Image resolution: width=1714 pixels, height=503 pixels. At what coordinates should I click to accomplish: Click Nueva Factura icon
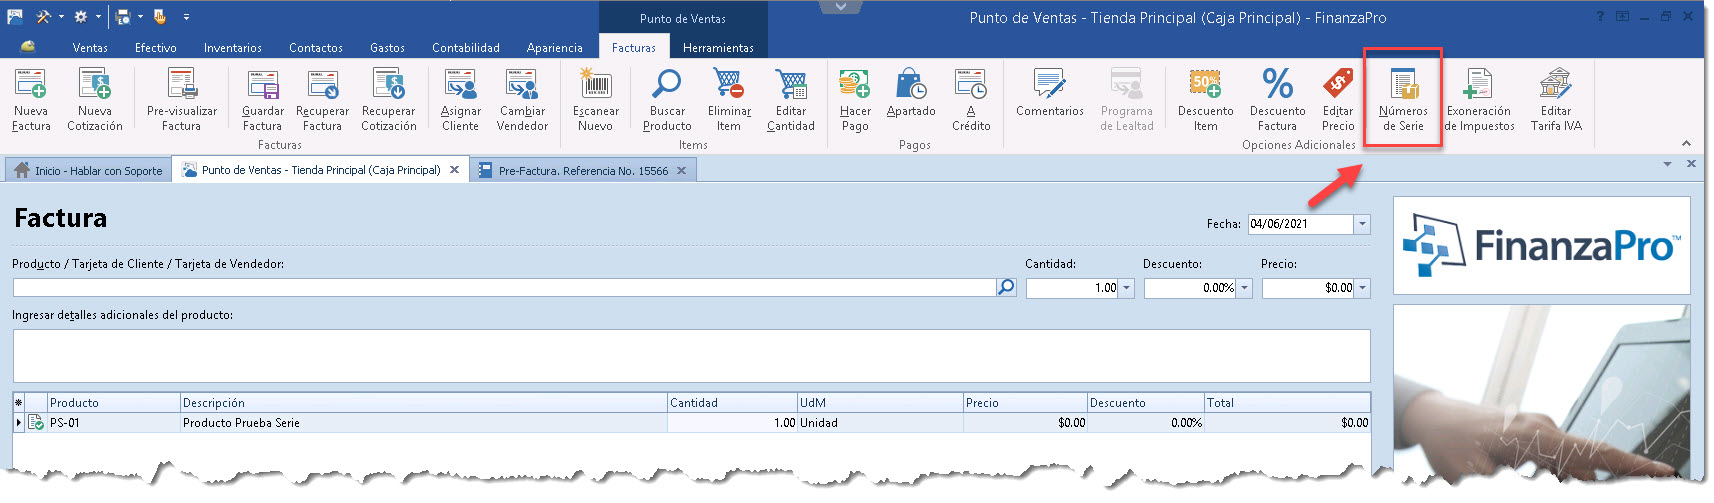pos(31,84)
